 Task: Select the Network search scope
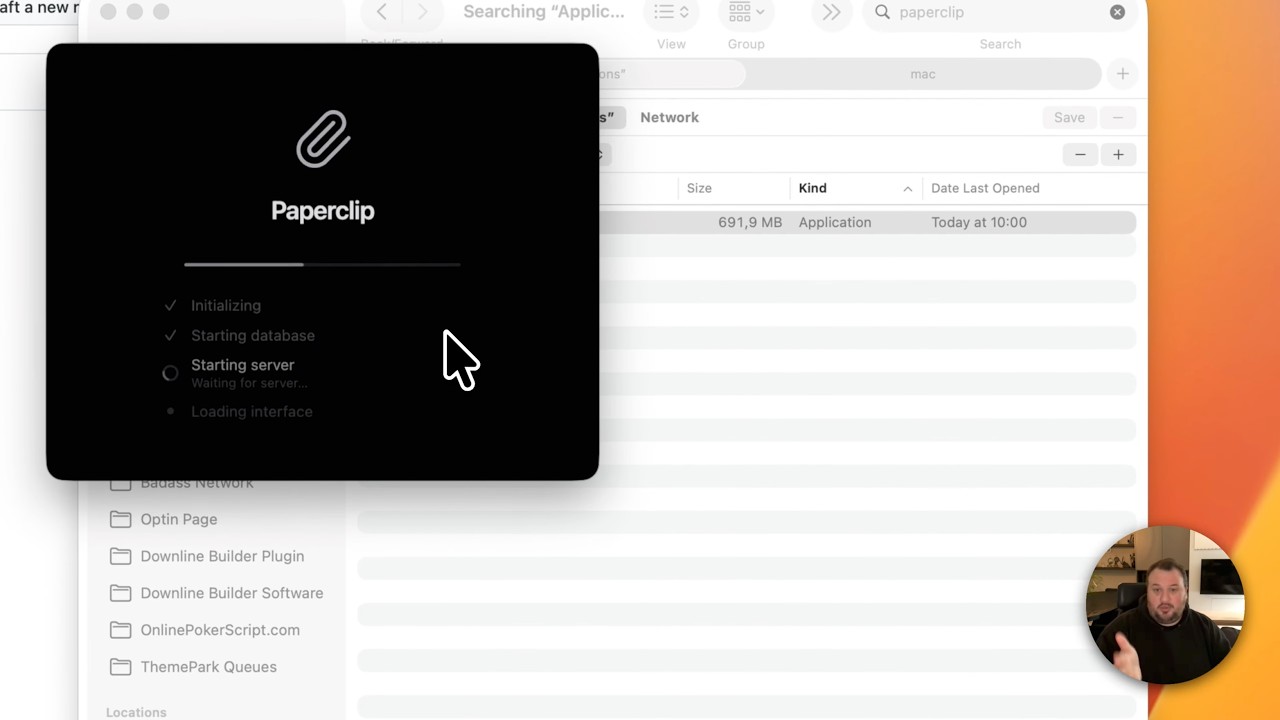pos(669,117)
